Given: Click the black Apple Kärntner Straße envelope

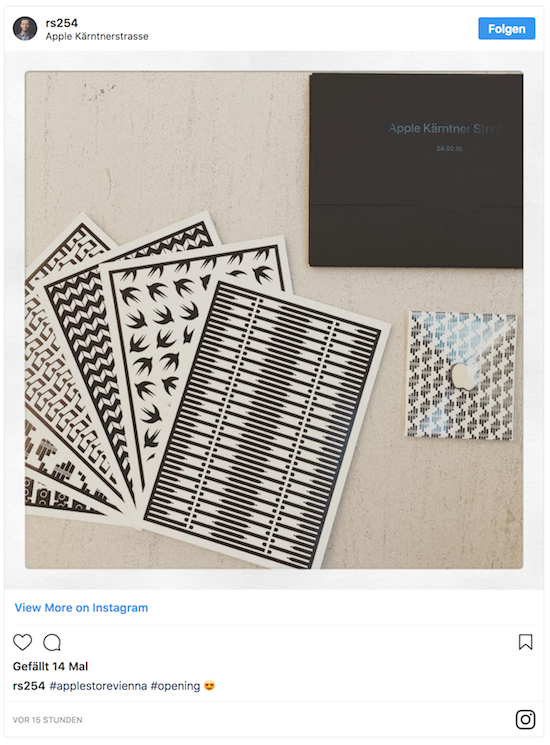Looking at the screenshot, I should click(x=416, y=170).
